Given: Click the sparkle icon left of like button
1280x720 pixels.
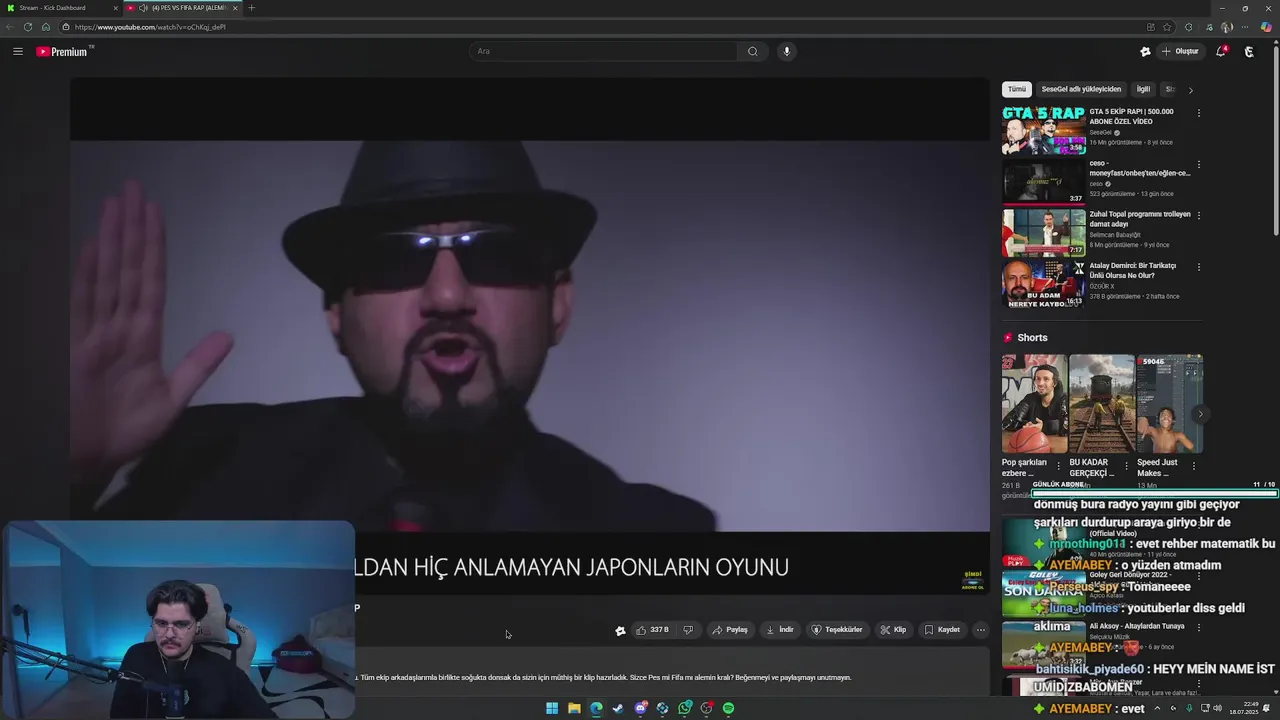Looking at the screenshot, I should tap(620, 630).
